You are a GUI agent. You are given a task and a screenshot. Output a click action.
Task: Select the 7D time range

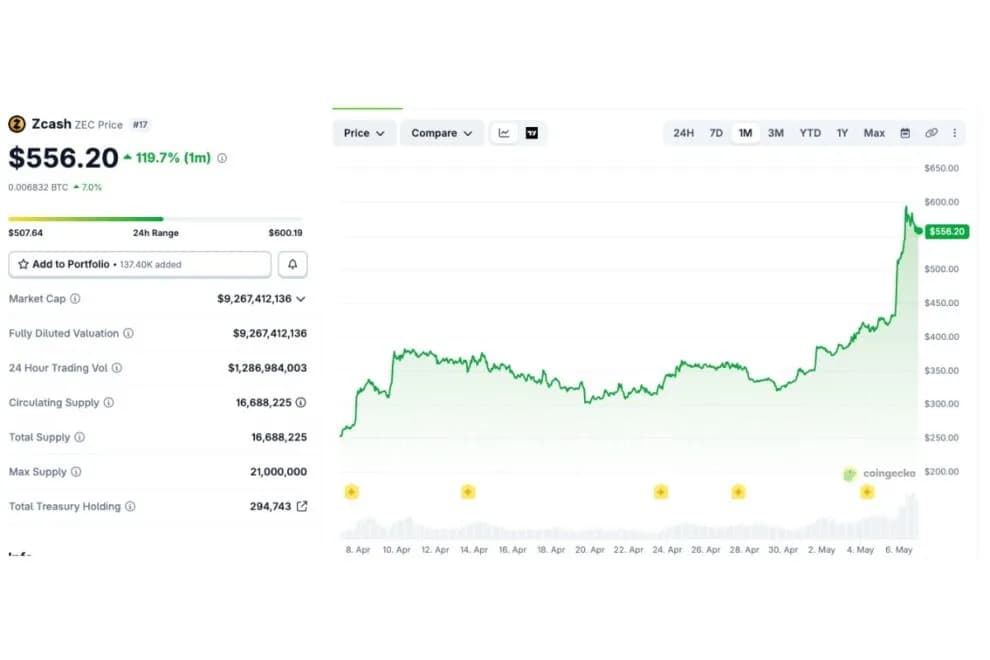tap(716, 133)
